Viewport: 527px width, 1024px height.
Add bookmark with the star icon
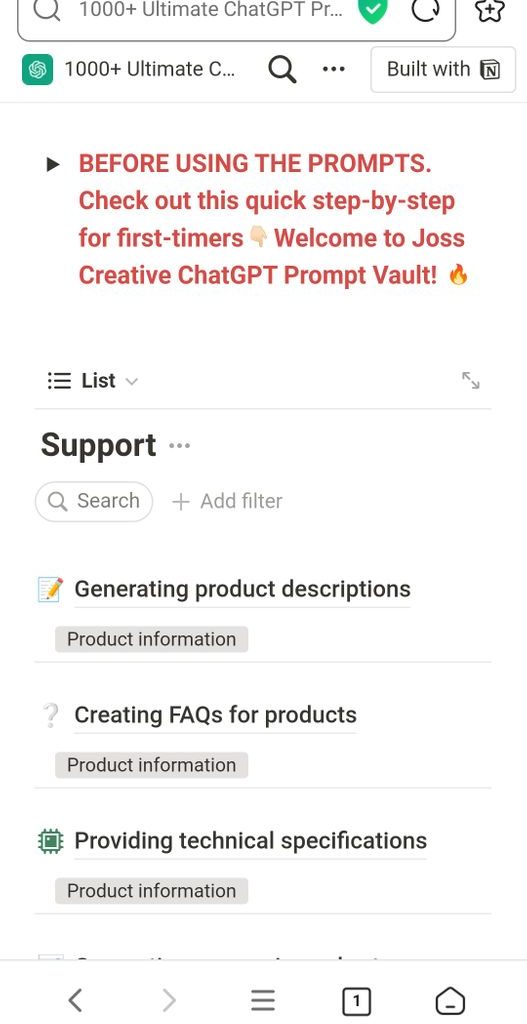tap(490, 10)
